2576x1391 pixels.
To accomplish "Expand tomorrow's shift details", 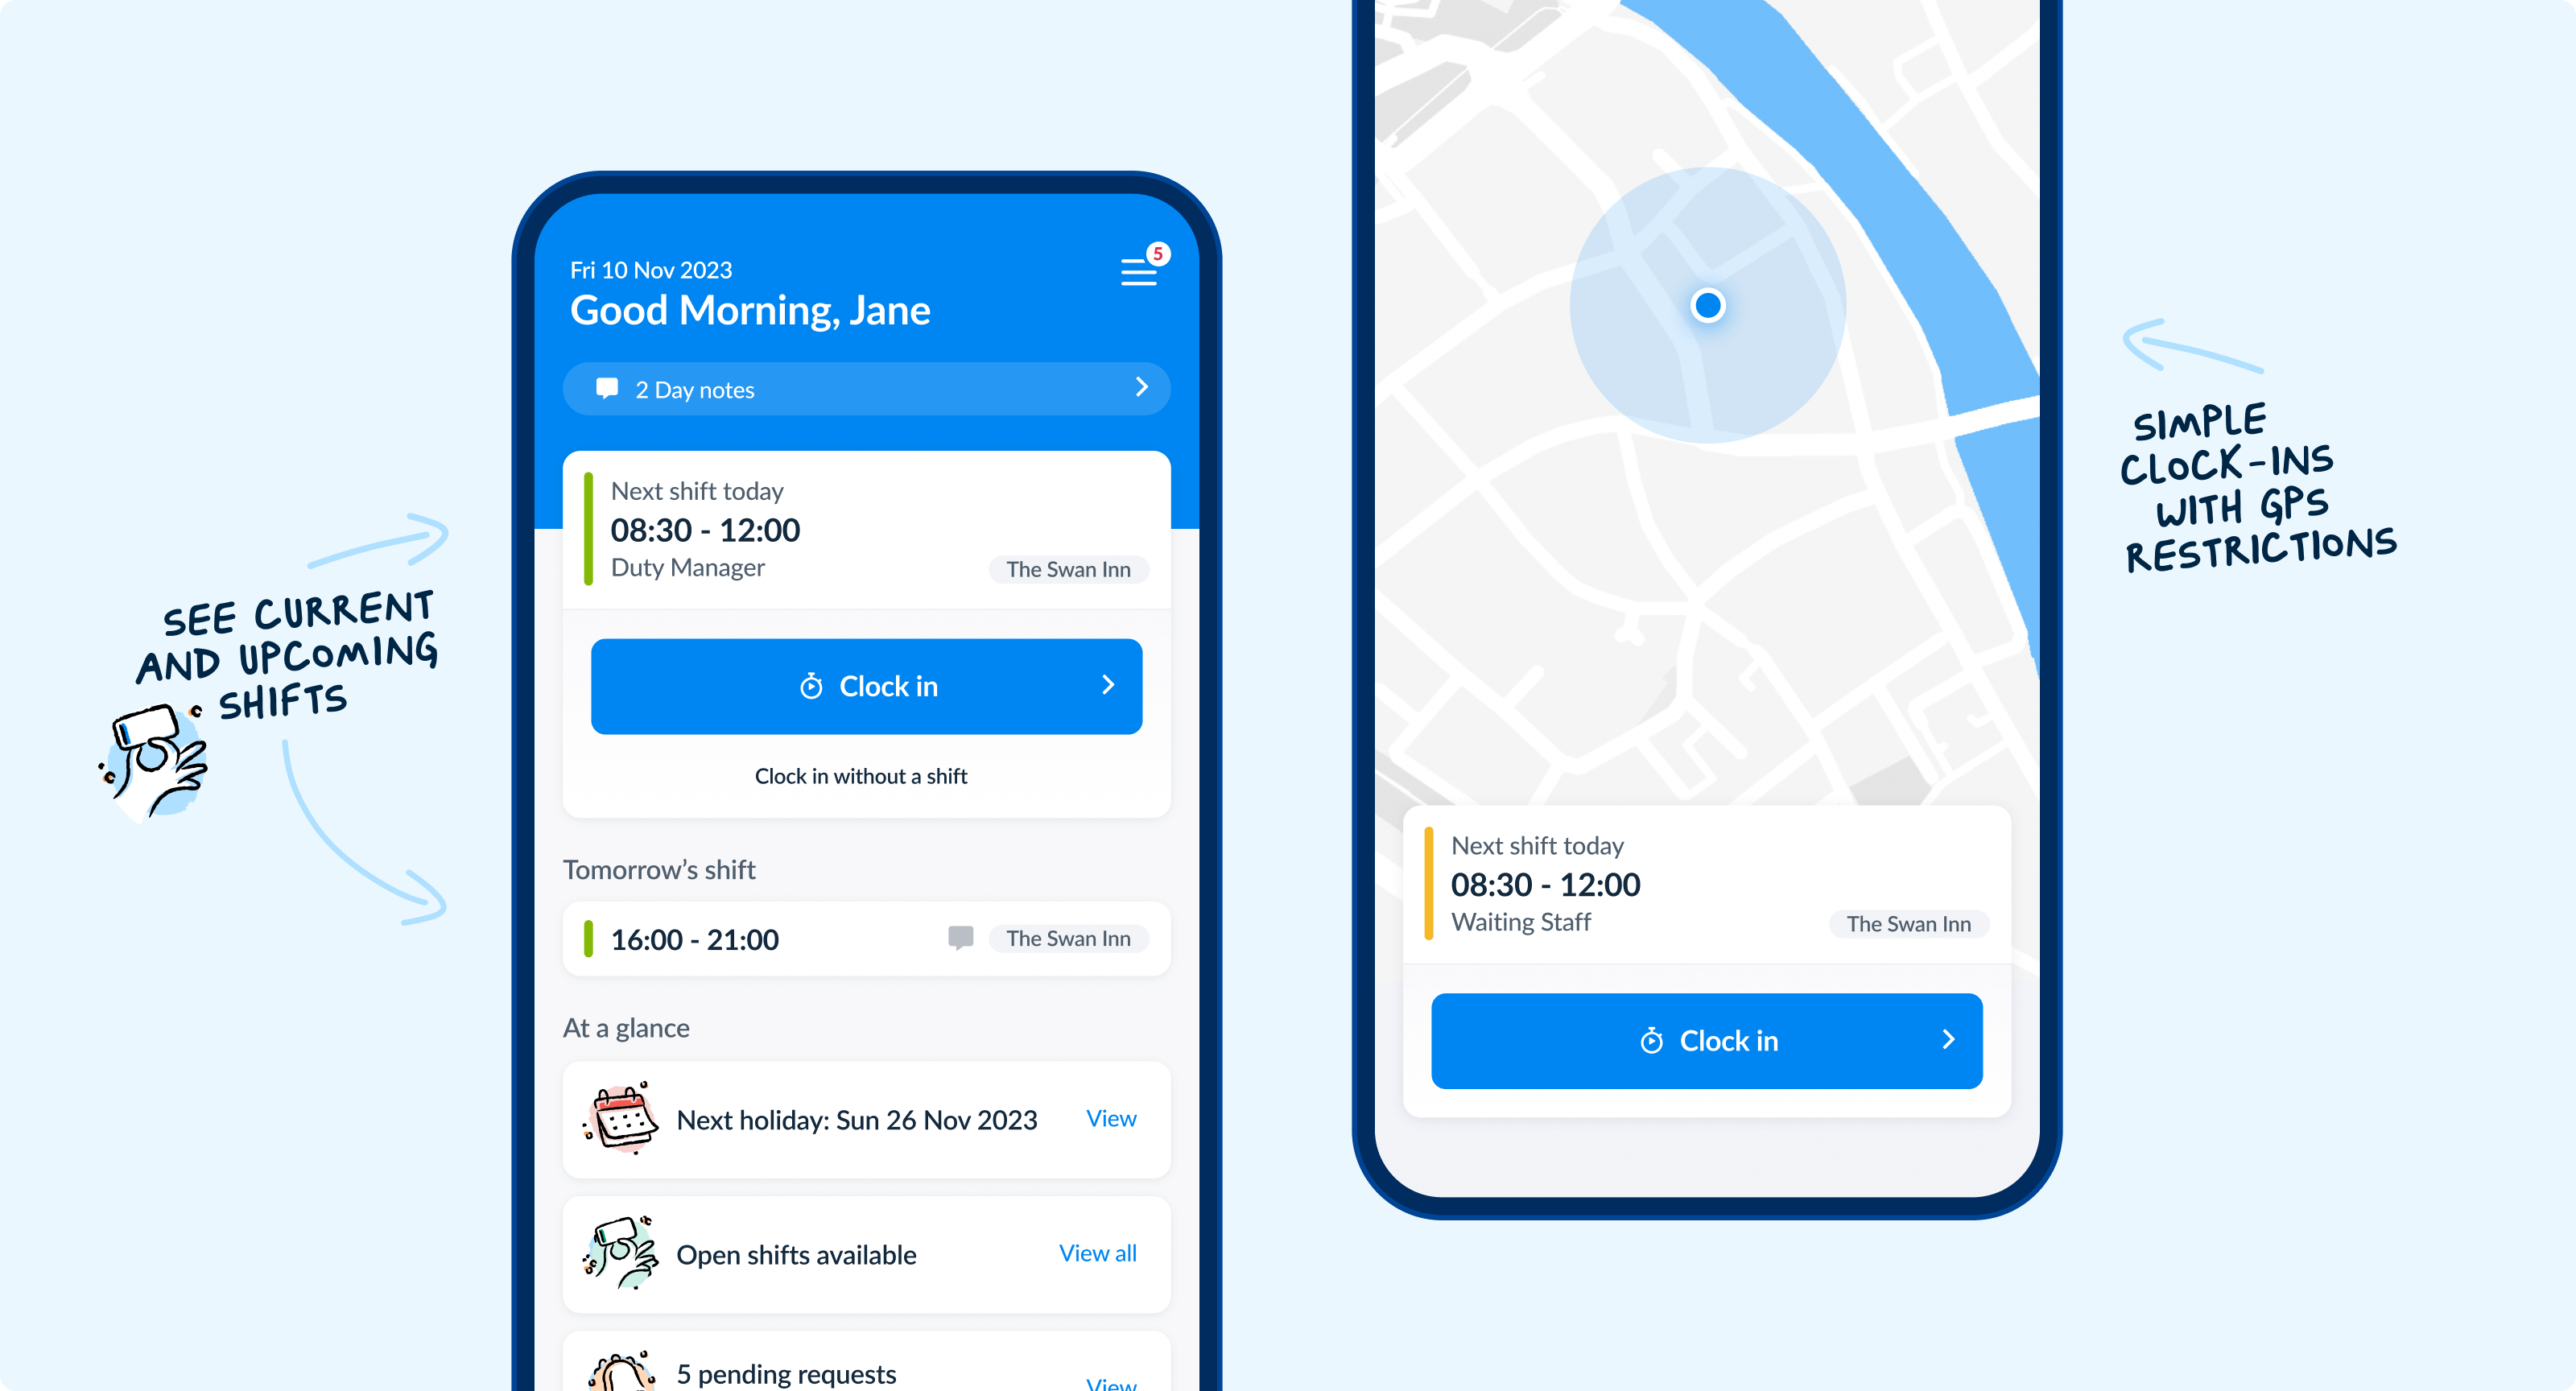I will point(863,939).
